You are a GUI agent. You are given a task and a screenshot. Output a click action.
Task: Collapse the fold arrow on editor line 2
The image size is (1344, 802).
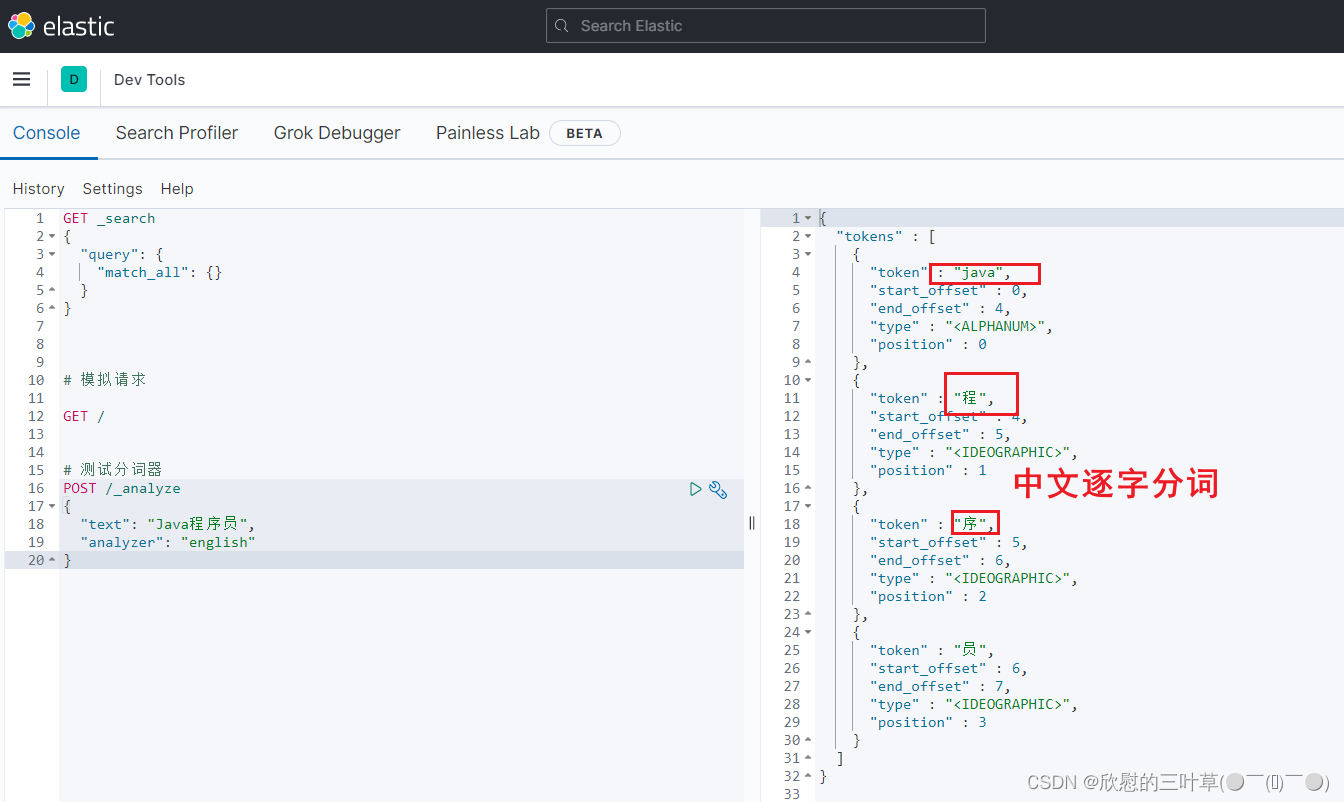[x=52, y=236]
